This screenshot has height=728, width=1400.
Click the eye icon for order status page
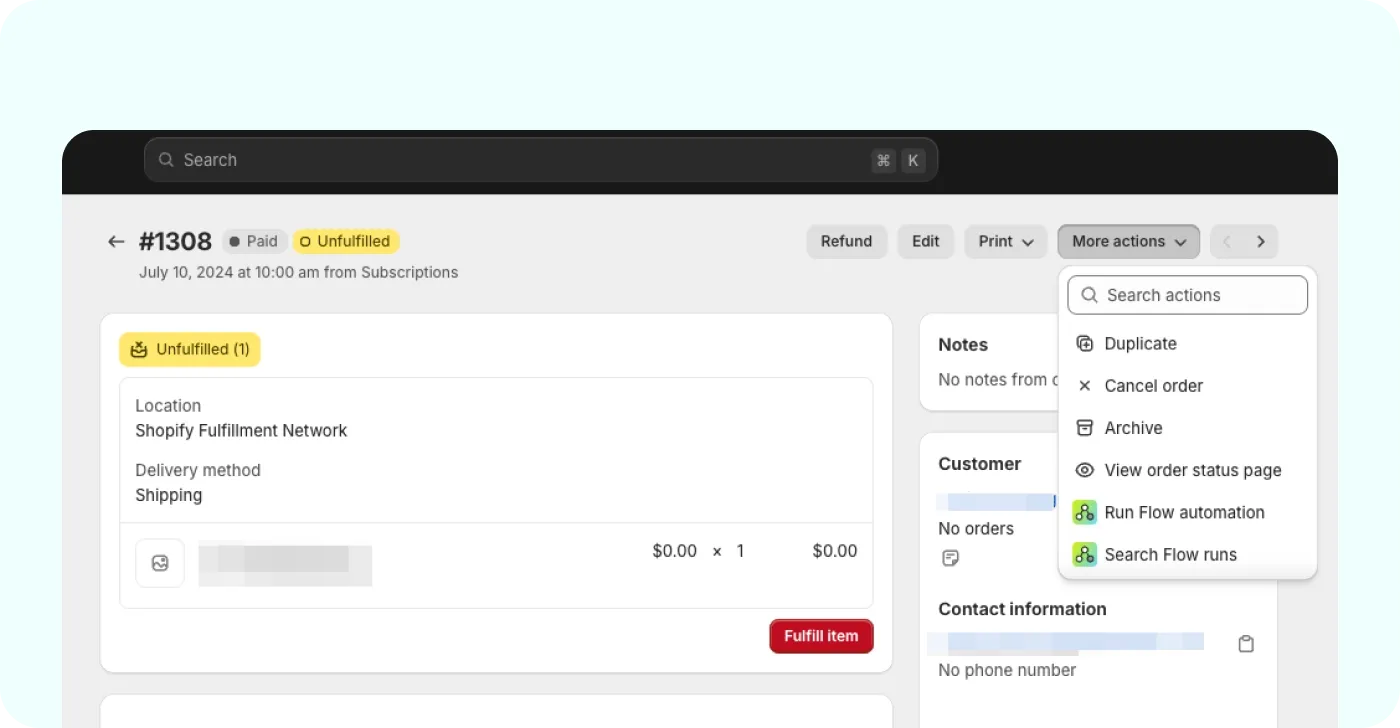coord(1084,470)
